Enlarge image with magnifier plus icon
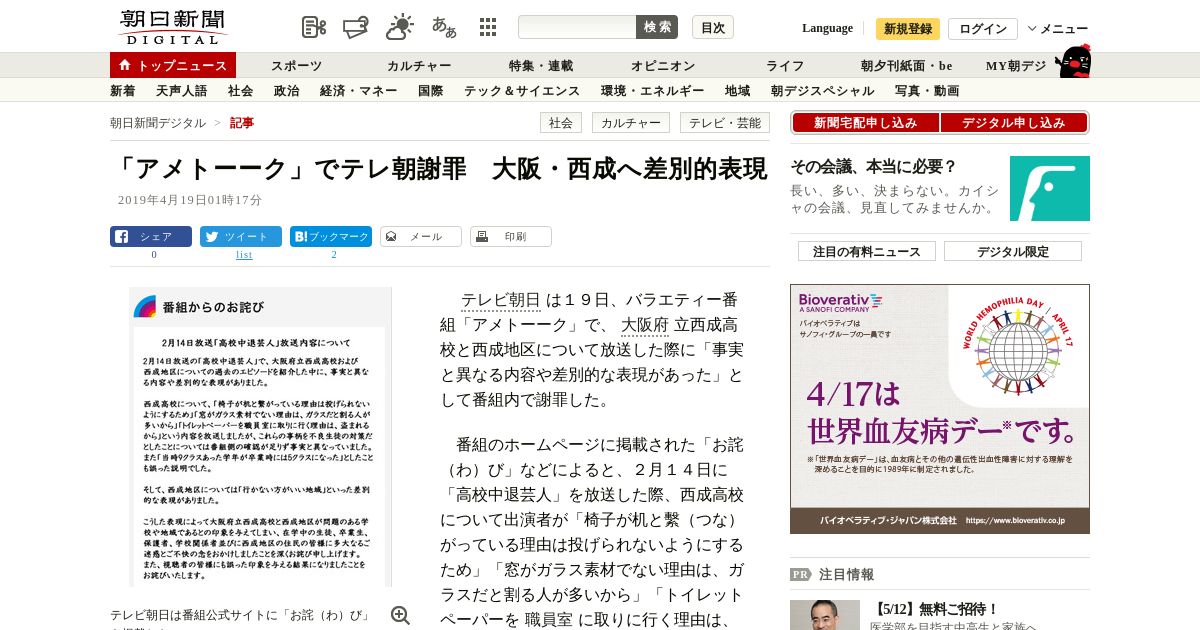 click(400, 615)
